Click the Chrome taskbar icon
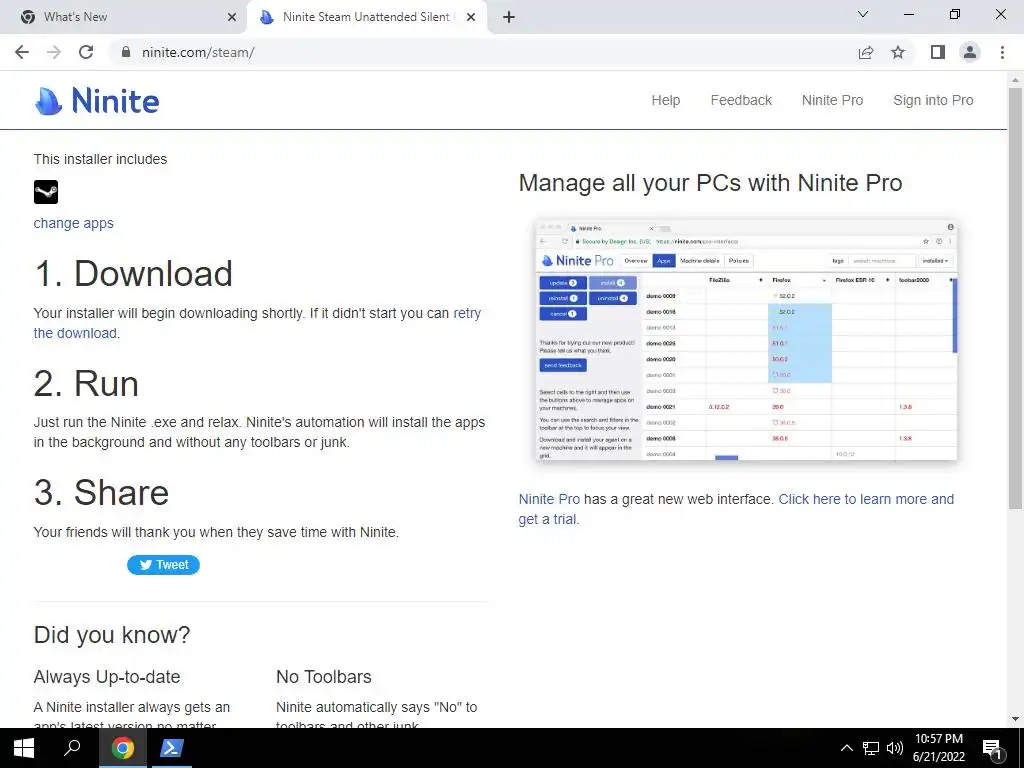Screen dimensions: 1024x768 122,748
